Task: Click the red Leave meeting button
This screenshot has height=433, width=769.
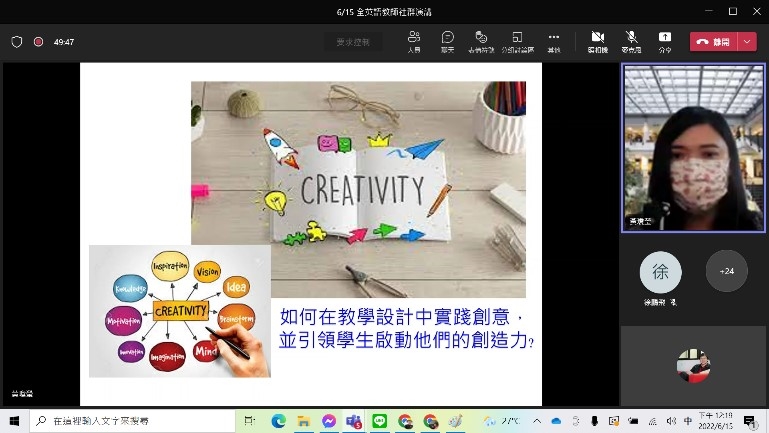Action: 713,42
